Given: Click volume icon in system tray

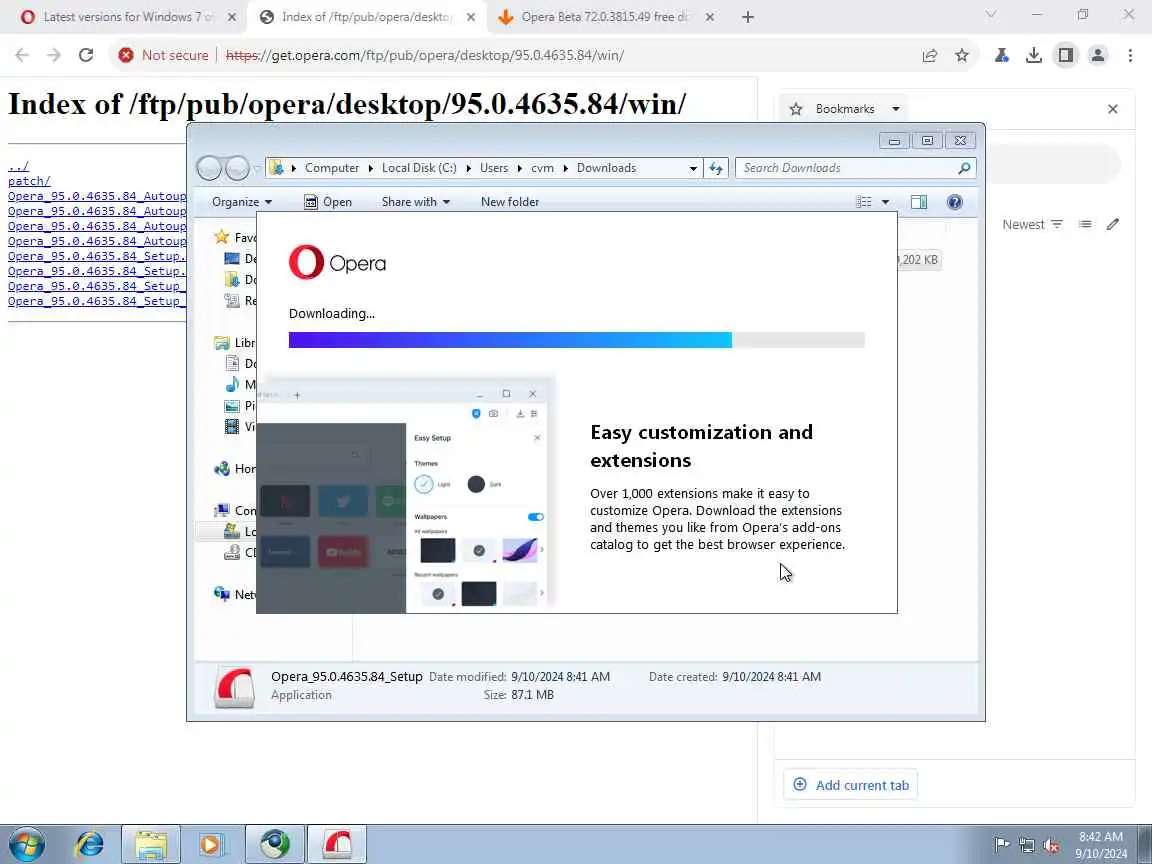Looking at the screenshot, I should point(1051,845).
